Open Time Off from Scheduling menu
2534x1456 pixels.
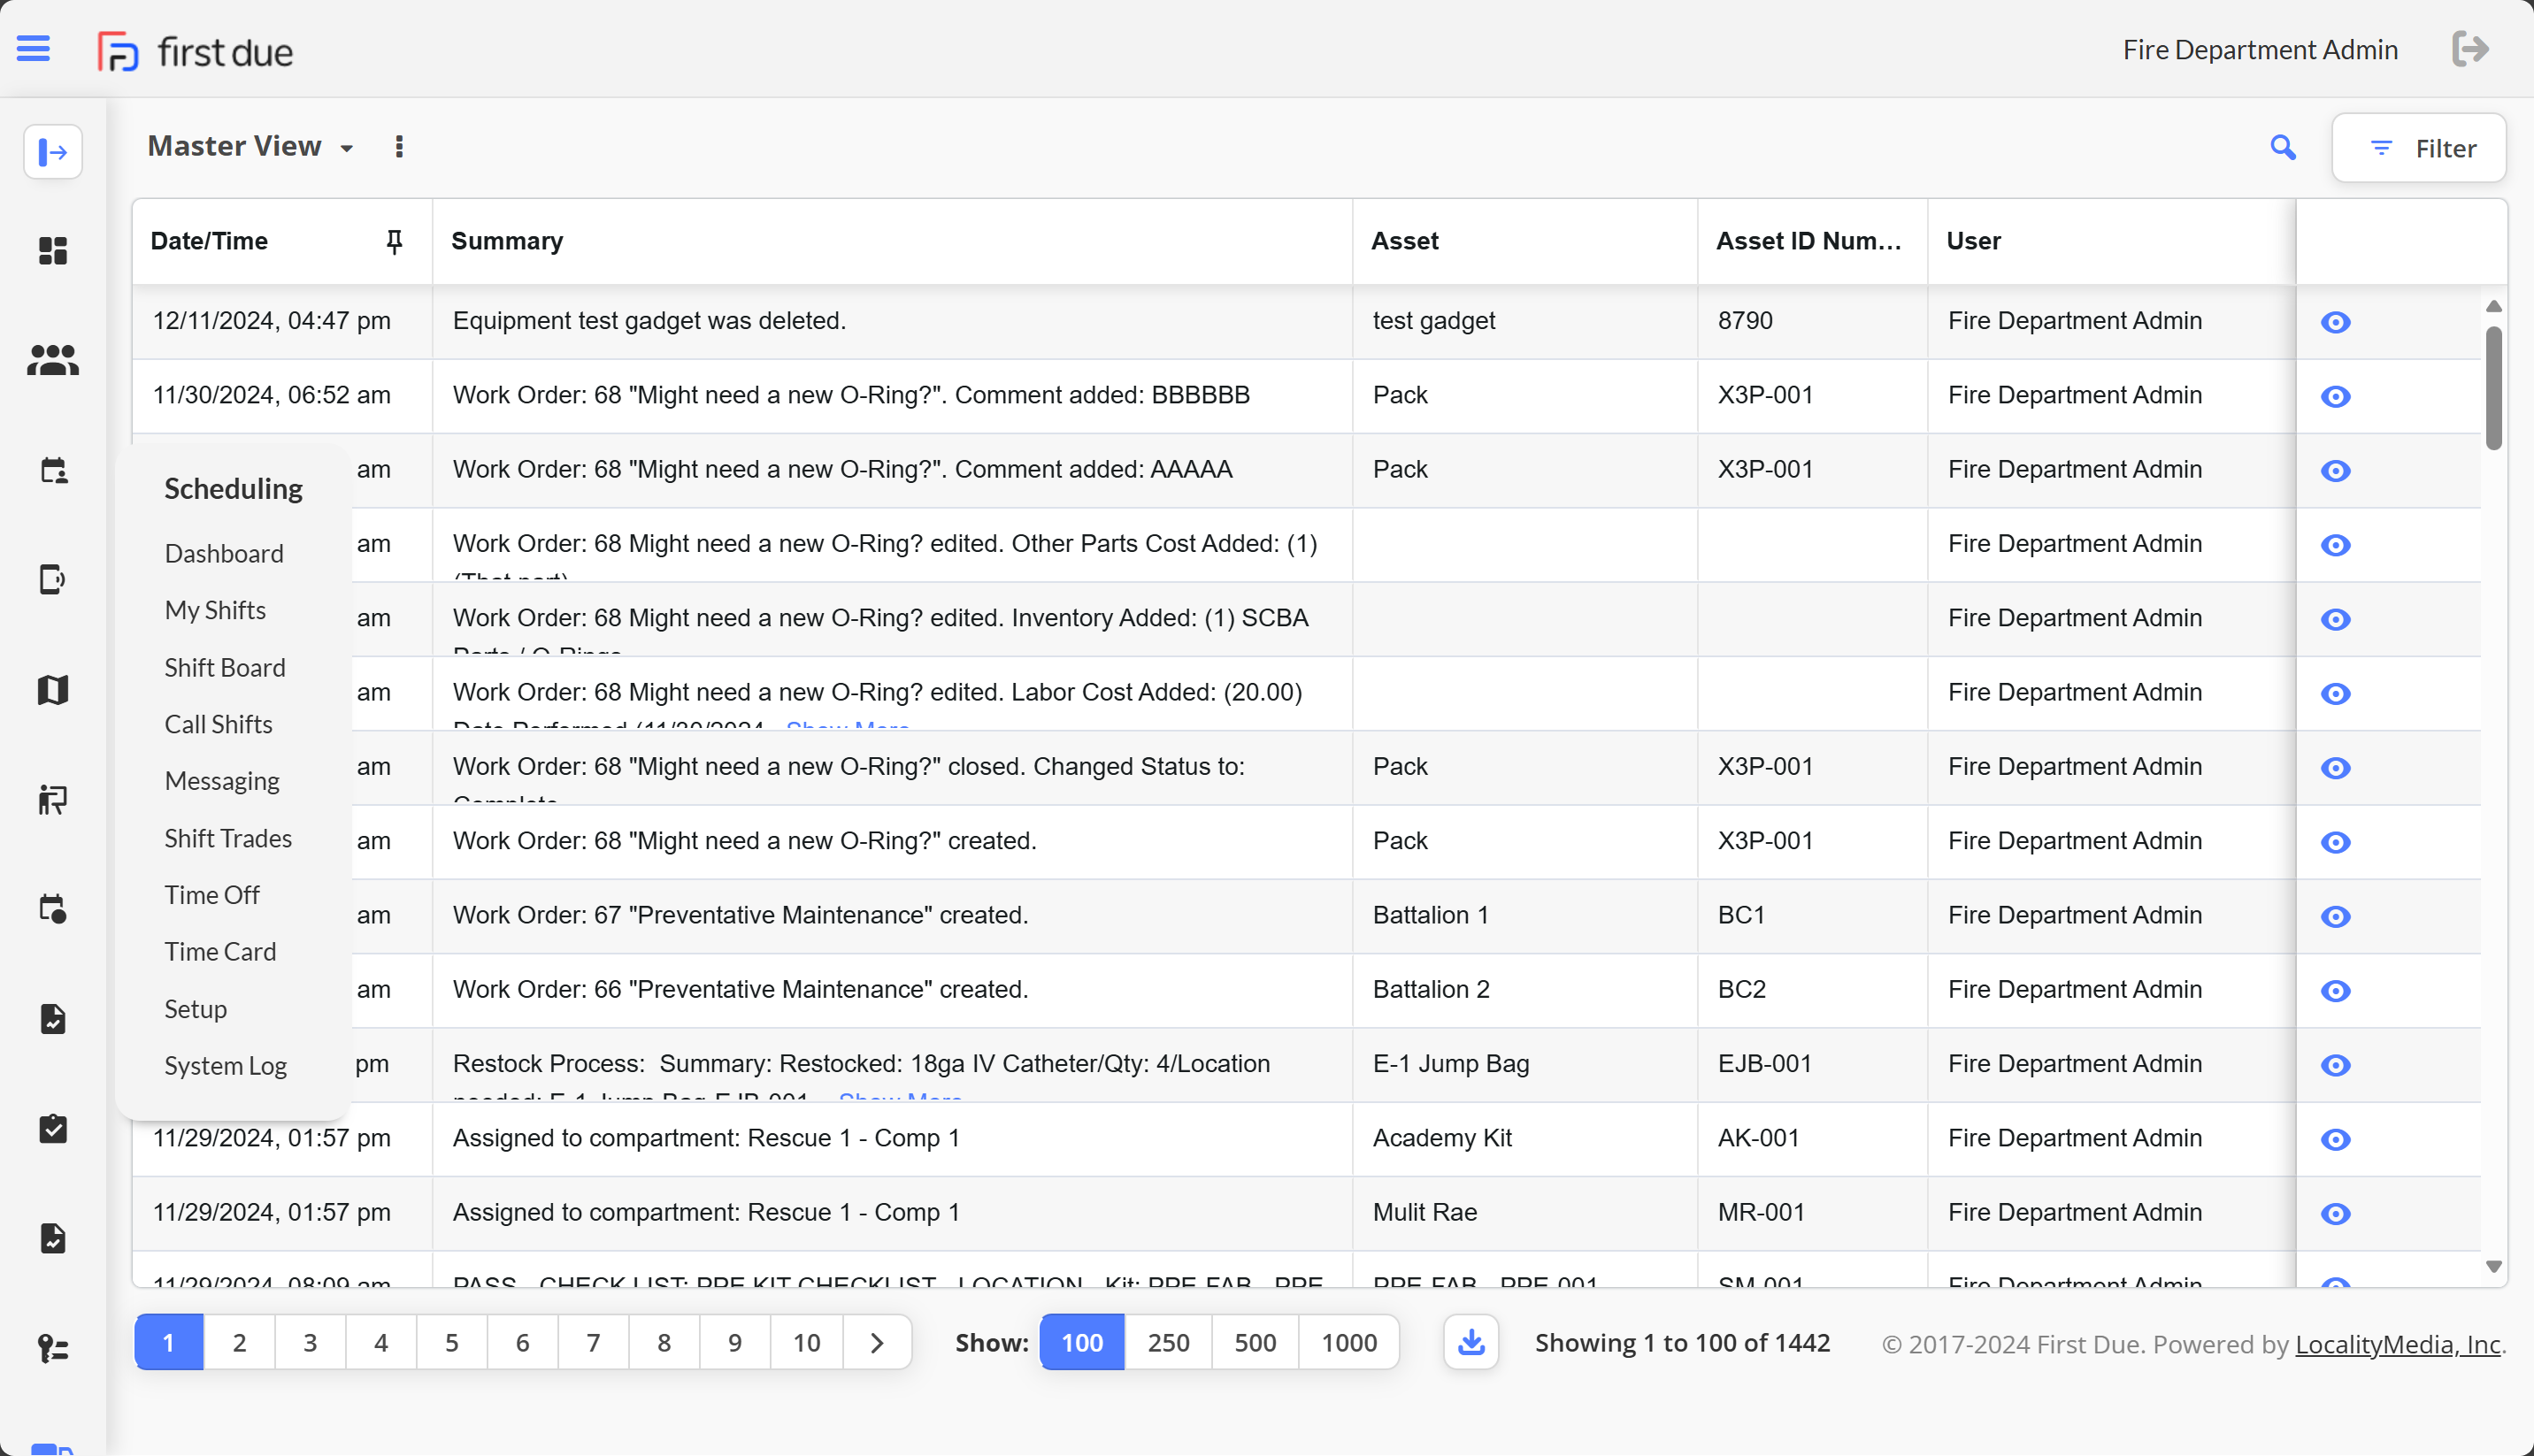point(212,895)
